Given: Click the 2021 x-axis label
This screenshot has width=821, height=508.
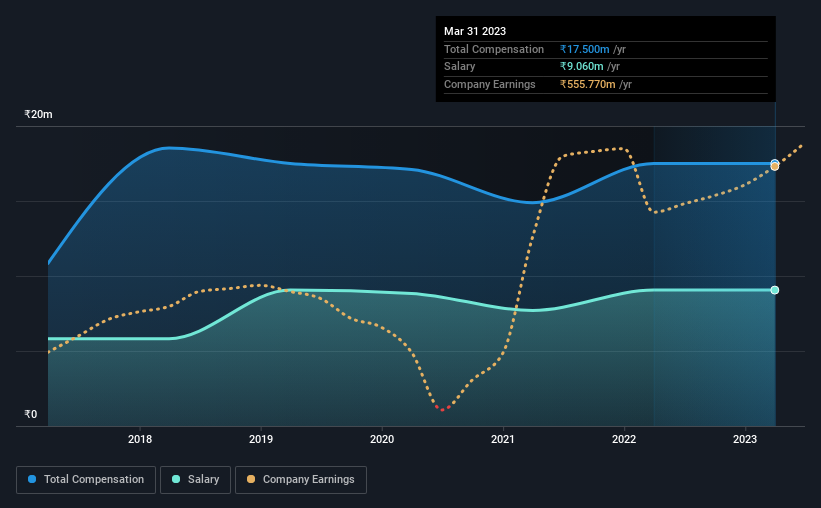Looking at the screenshot, I should click(x=503, y=439).
